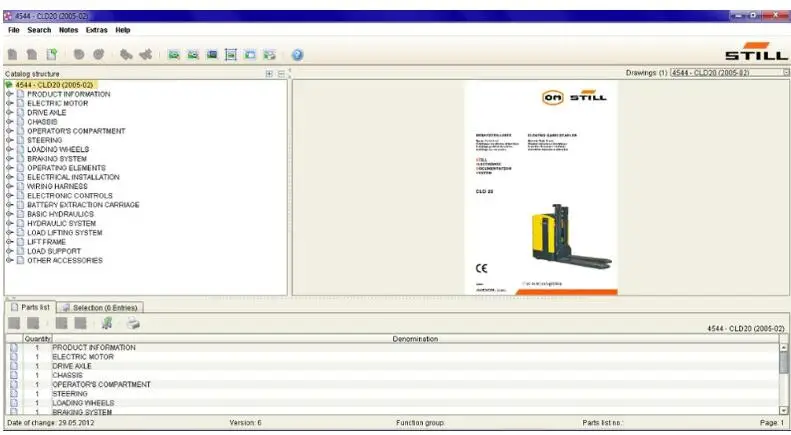
Task: Click the parts list vertical scrollbar thumb
Action: [x=783, y=362]
